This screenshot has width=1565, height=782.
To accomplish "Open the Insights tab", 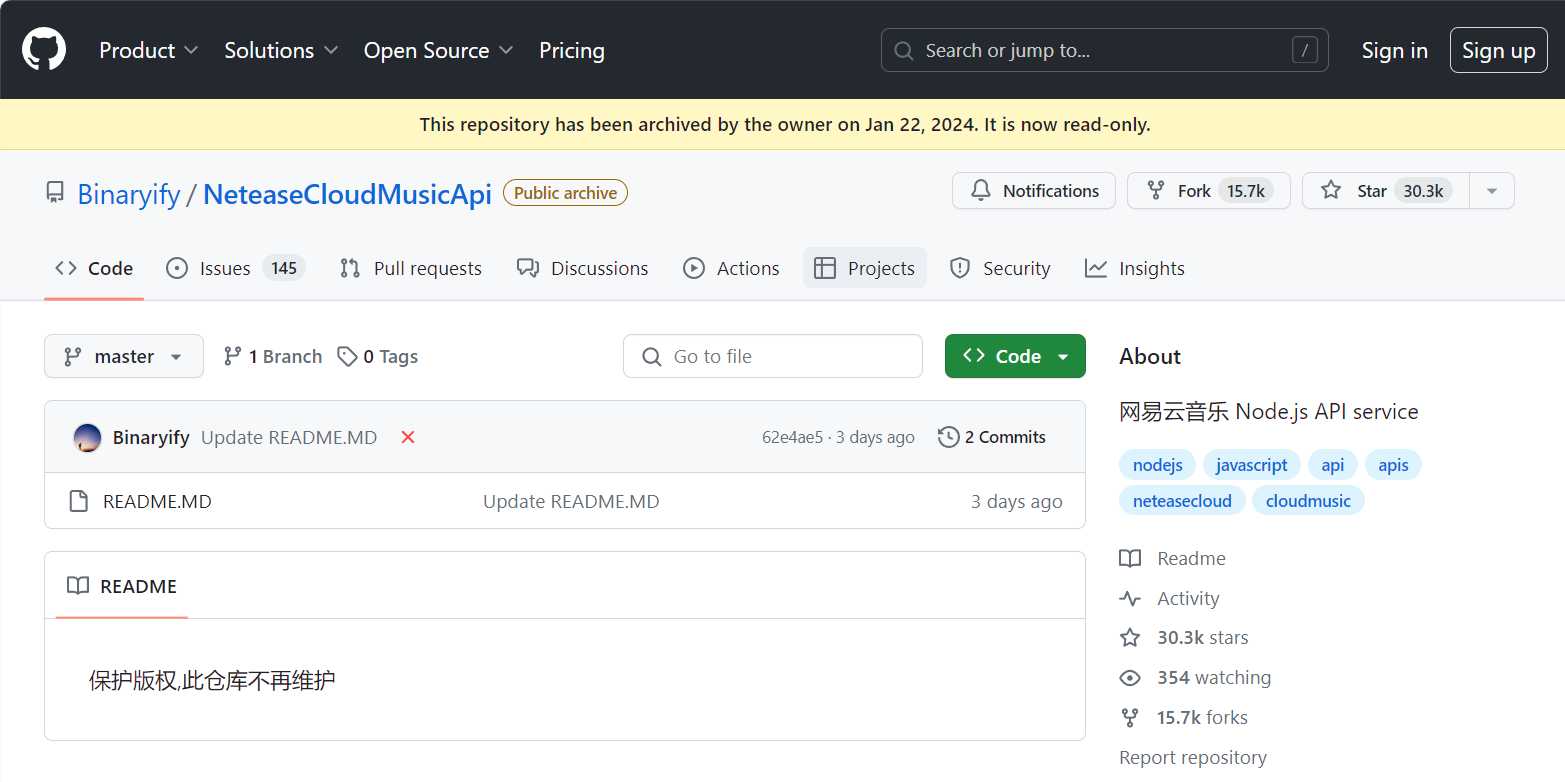I will [x=1135, y=268].
